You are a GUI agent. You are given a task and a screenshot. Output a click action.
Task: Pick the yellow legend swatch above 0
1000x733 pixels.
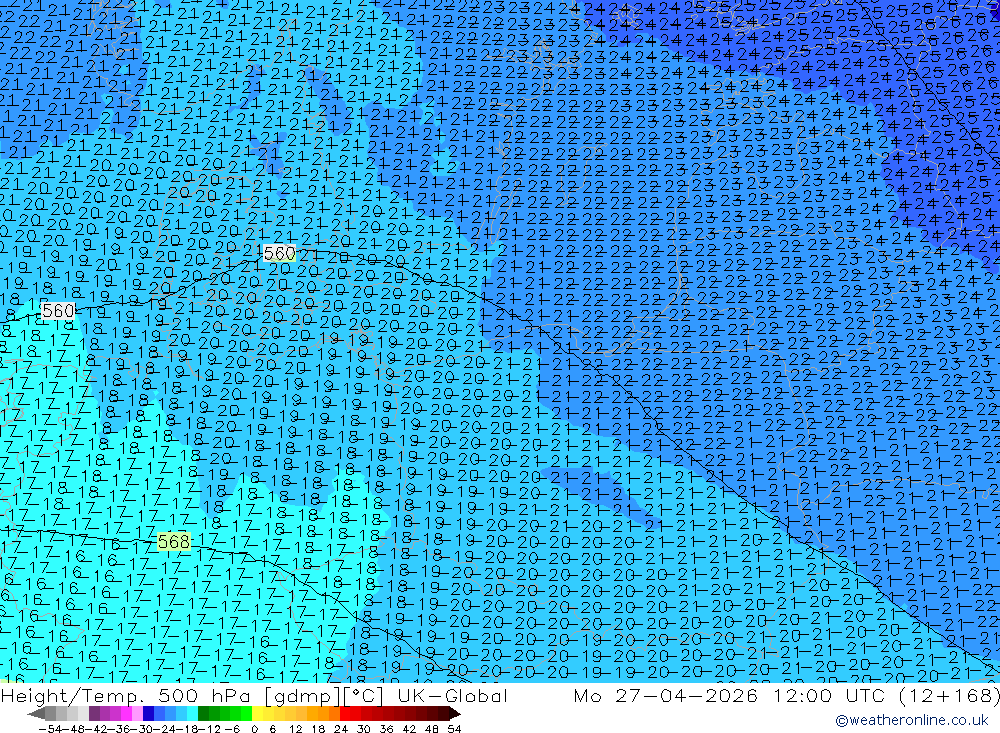point(258,714)
